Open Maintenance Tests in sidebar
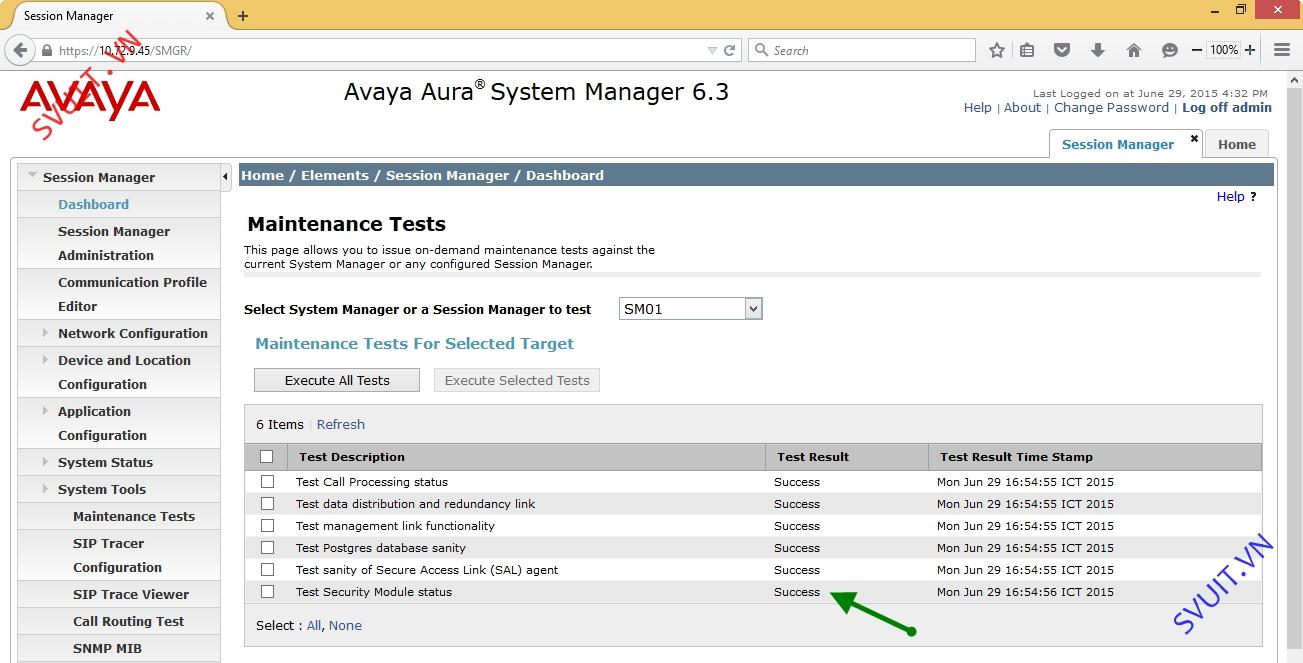 (134, 516)
